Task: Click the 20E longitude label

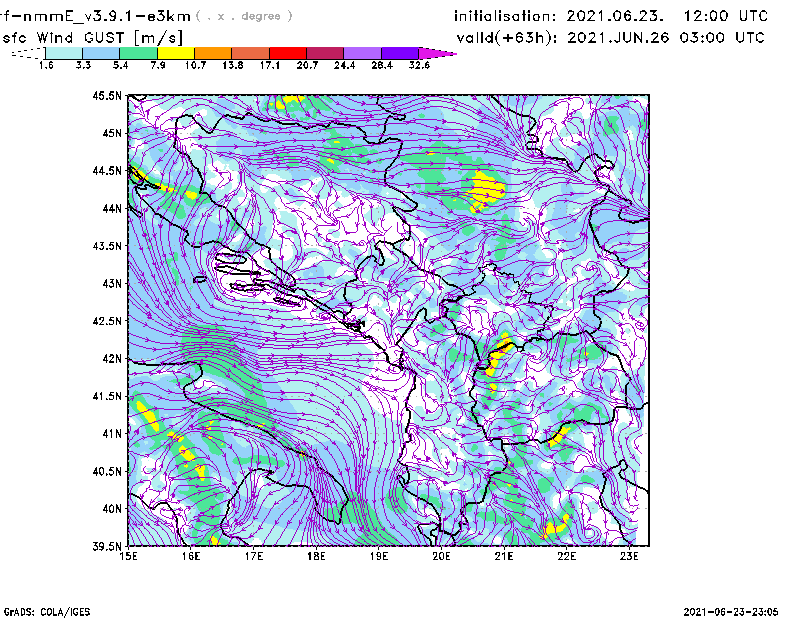Action: (x=441, y=557)
